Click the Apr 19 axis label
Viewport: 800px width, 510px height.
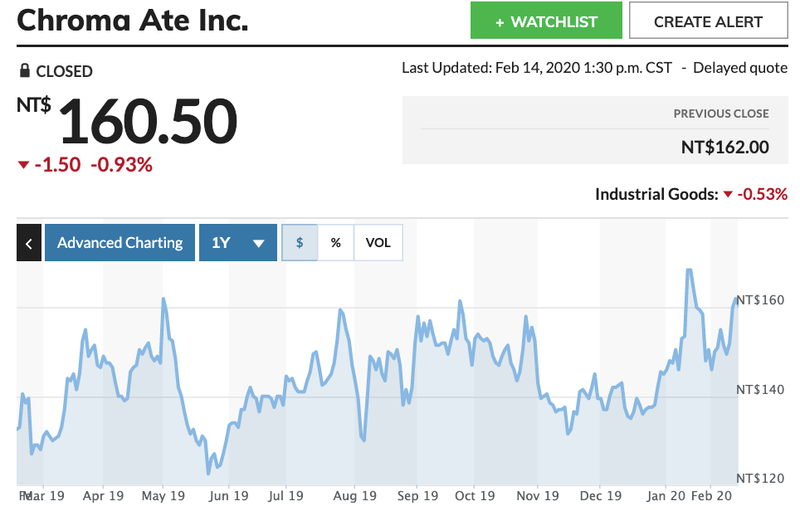pyautogui.click(x=103, y=496)
